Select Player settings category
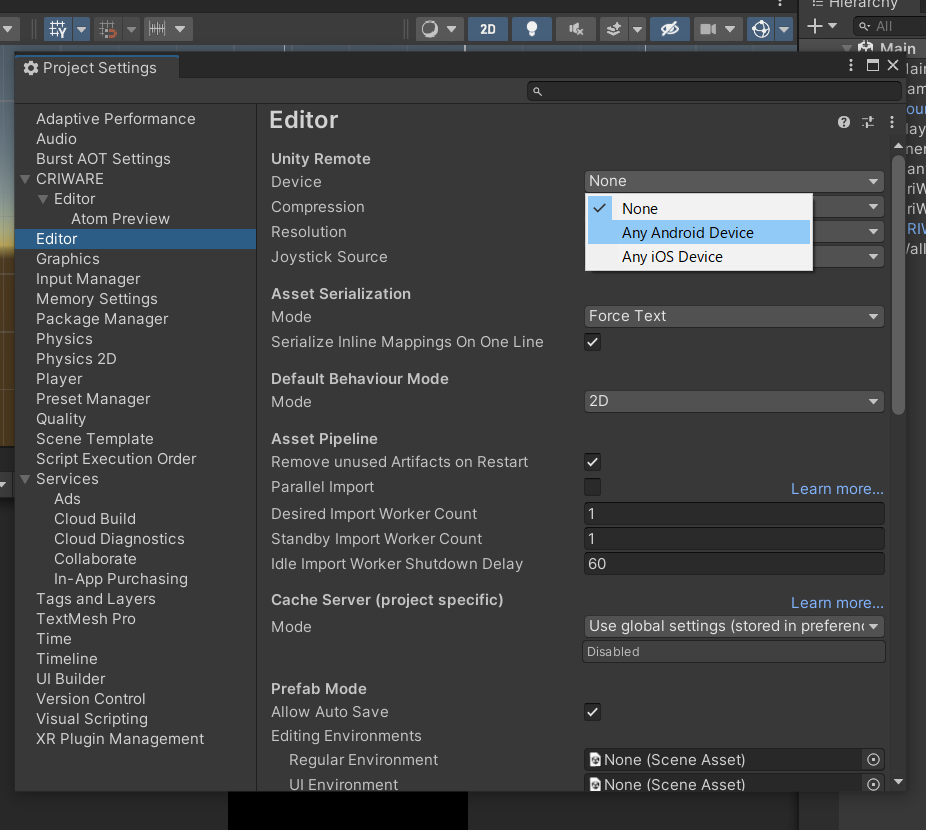This screenshot has width=926, height=830. click(59, 379)
